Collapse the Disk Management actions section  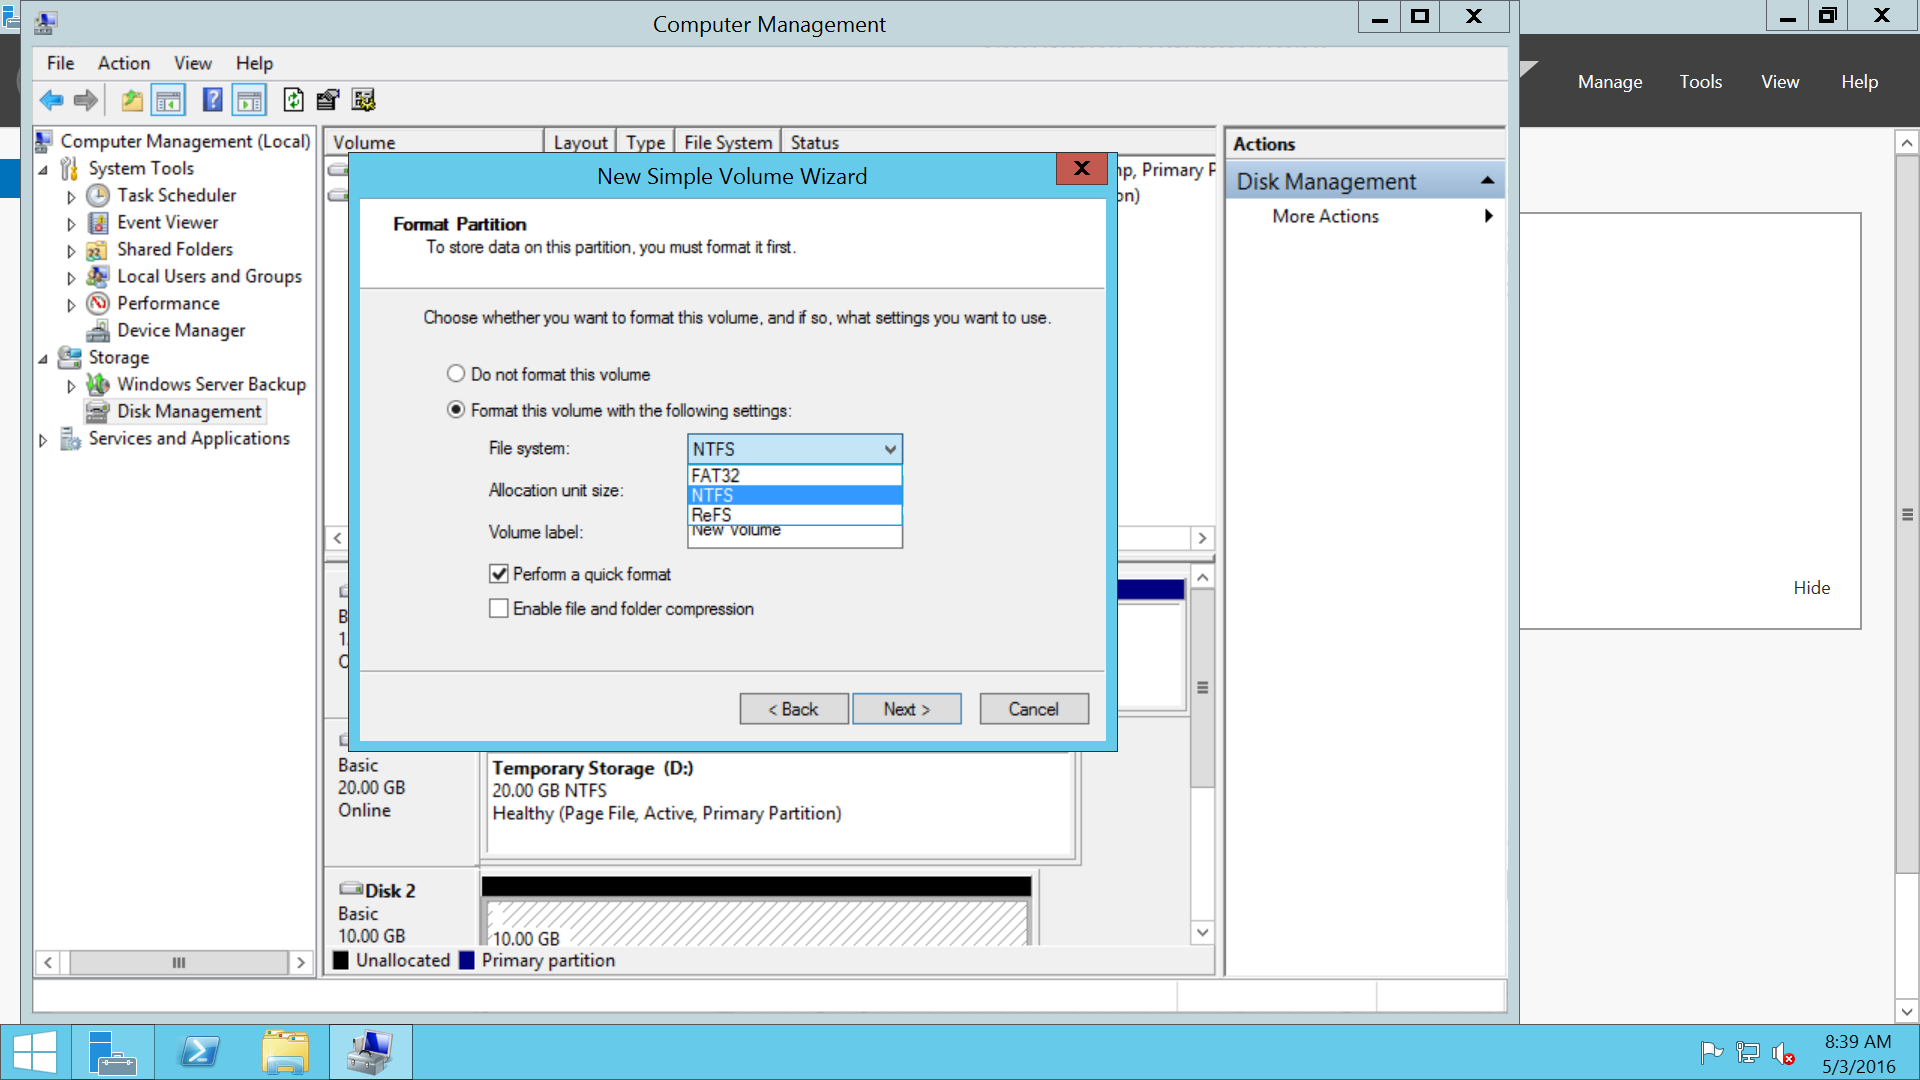(1487, 181)
